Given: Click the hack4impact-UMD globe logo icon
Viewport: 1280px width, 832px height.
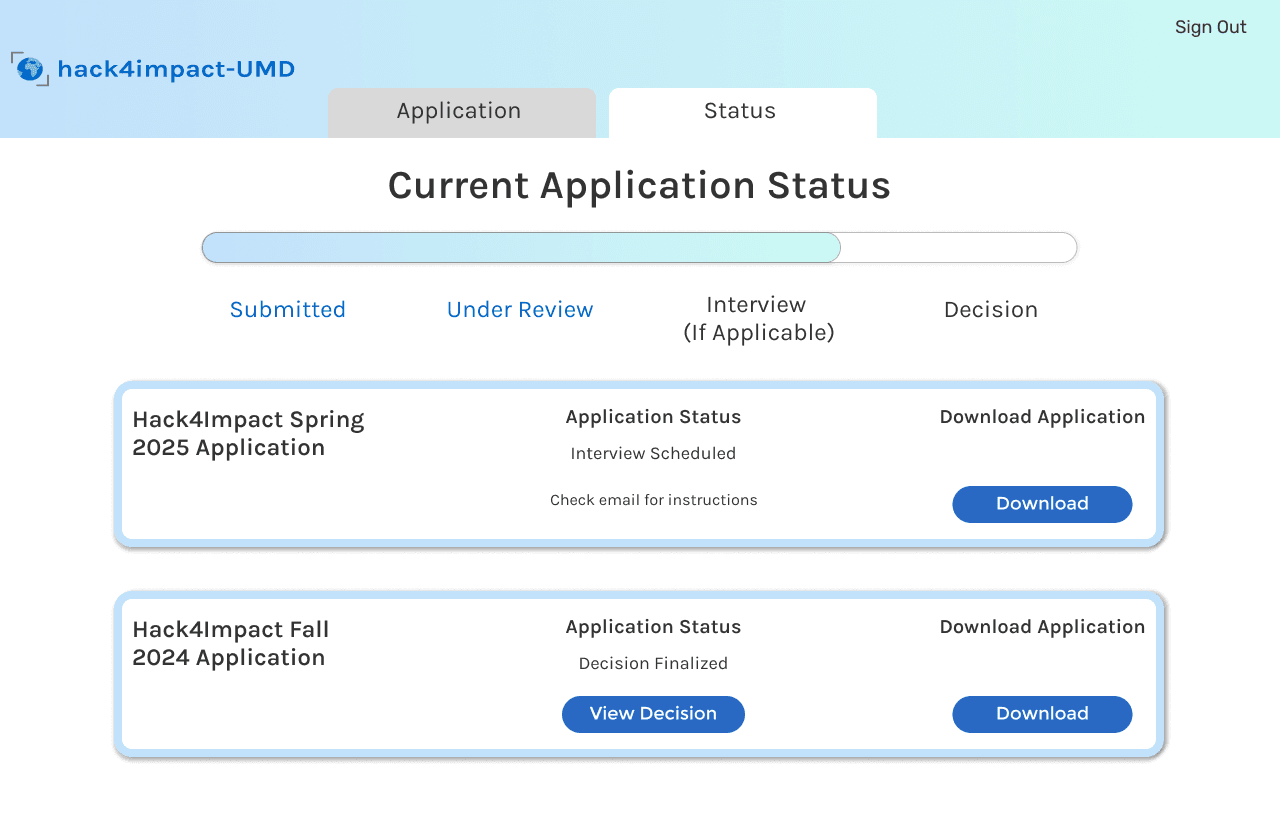Looking at the screenshot, I should tap(29, 69).
